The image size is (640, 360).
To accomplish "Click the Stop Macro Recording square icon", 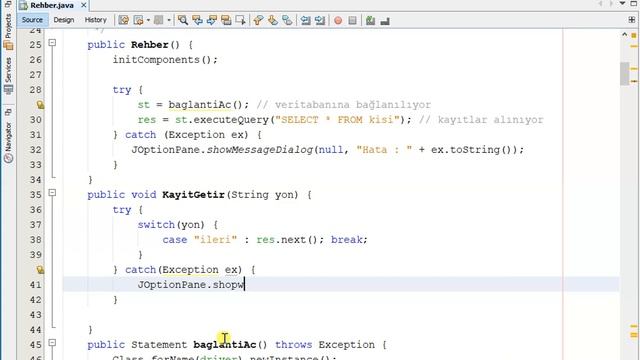I will [353, 20].
